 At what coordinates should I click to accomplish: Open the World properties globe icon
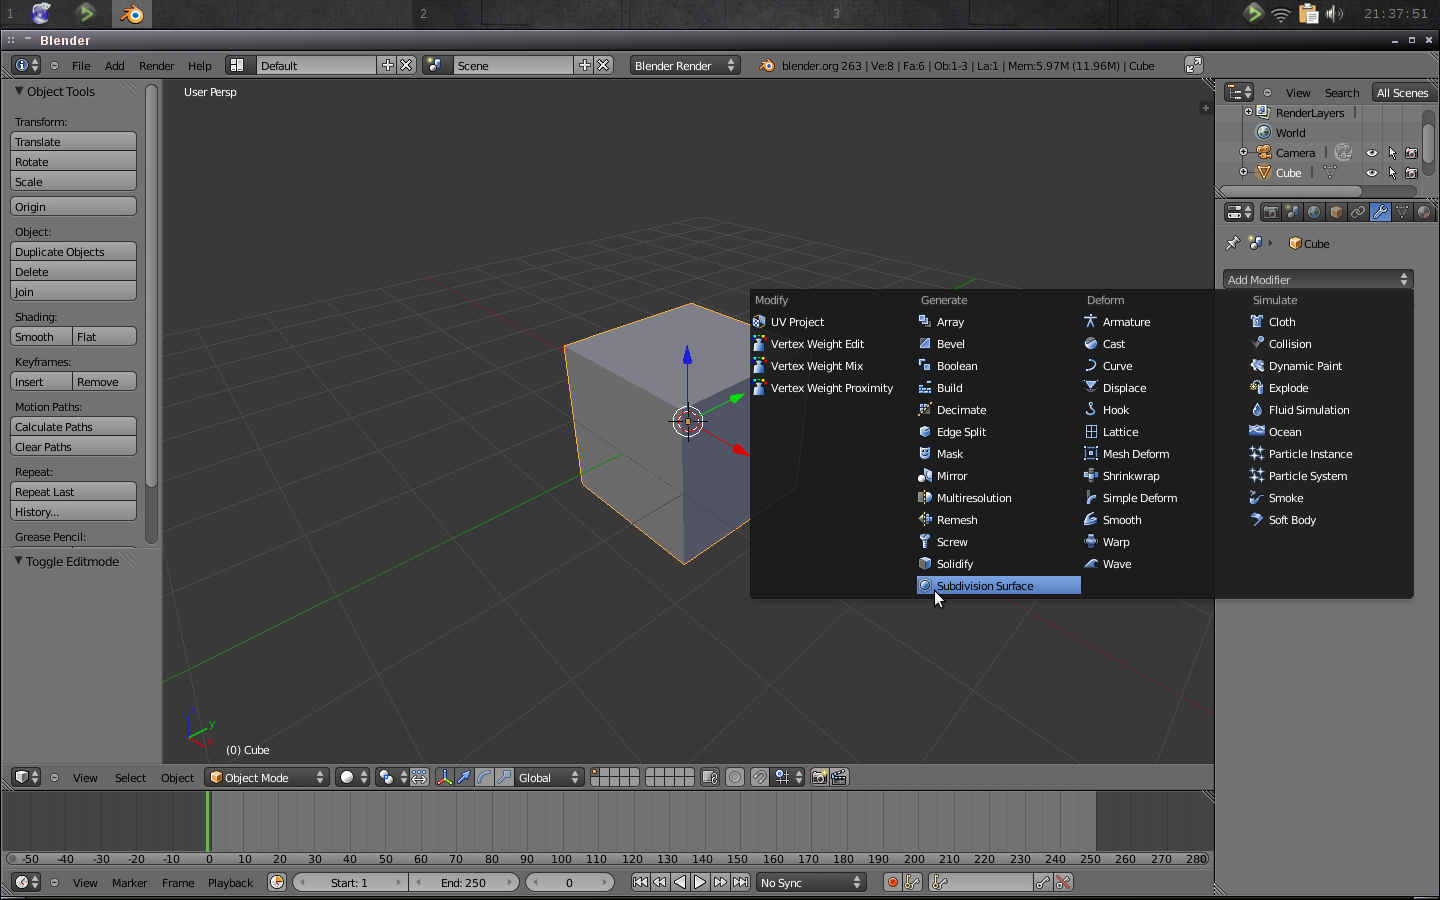[x=1315, y=211]
